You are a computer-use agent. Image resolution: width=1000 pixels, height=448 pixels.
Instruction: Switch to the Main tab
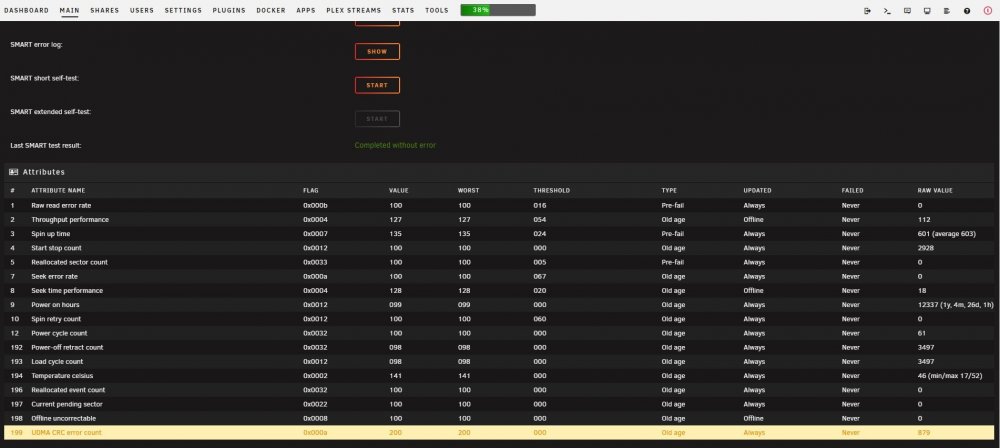point(70,11)
